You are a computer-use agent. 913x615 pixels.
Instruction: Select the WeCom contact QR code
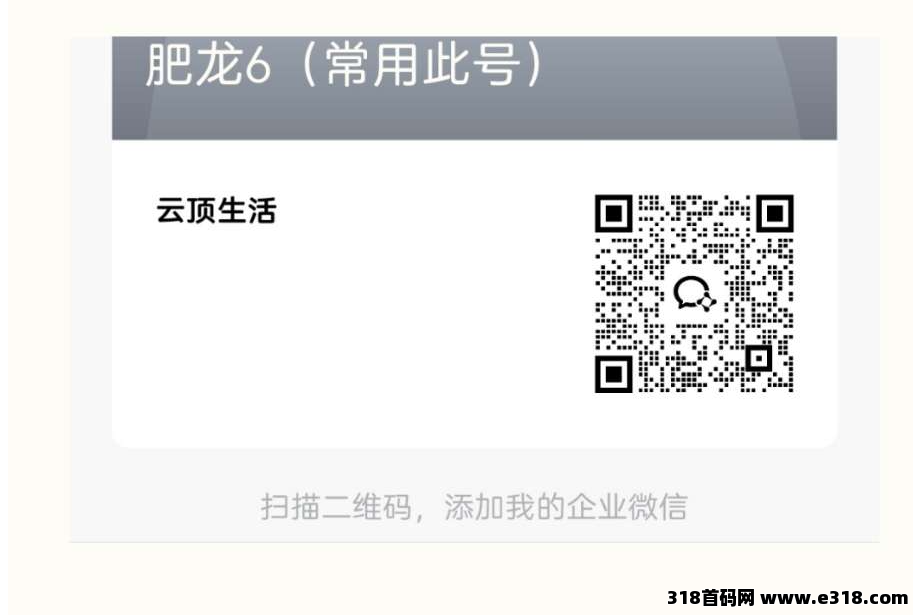[x=694, y=294]
